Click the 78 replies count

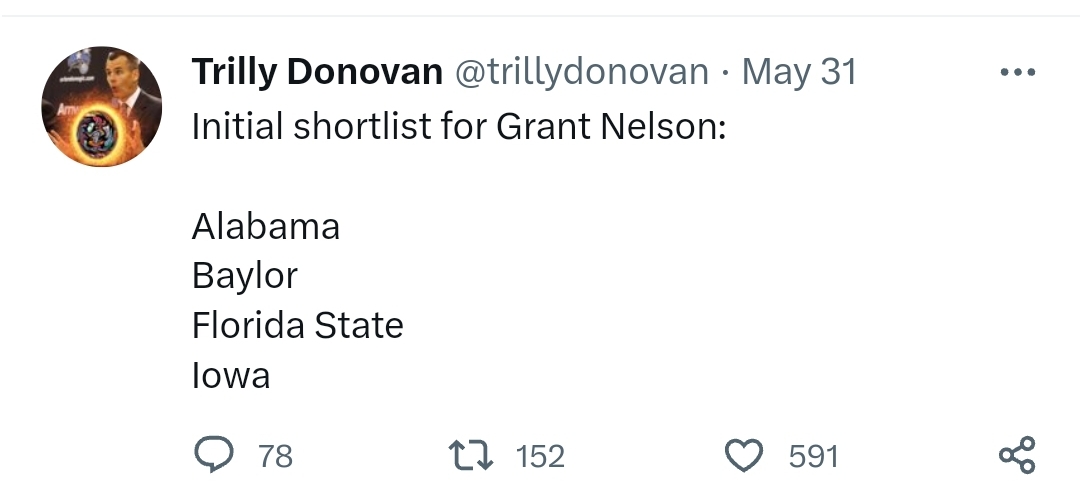click(275, 457)
